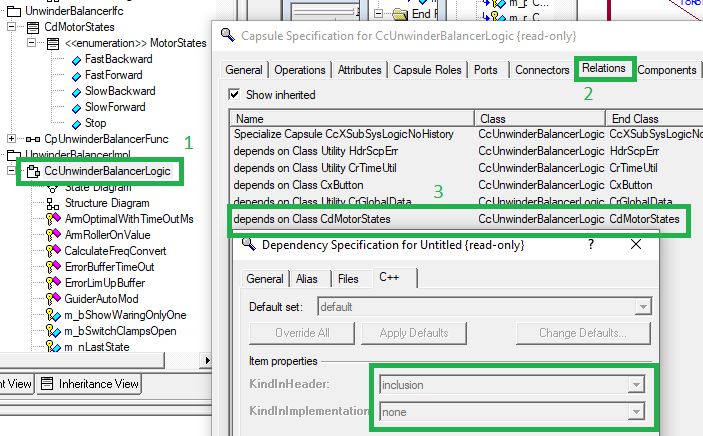Image resolution: width=703 pixels, height=436 pixels.
Task: Sort relations by Class column header
Action: point(540,119)
